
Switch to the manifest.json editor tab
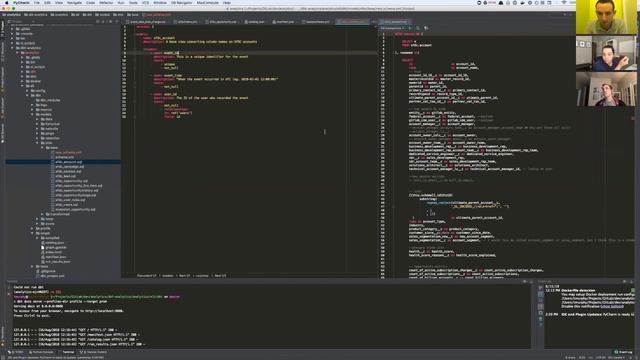(284, 22)
